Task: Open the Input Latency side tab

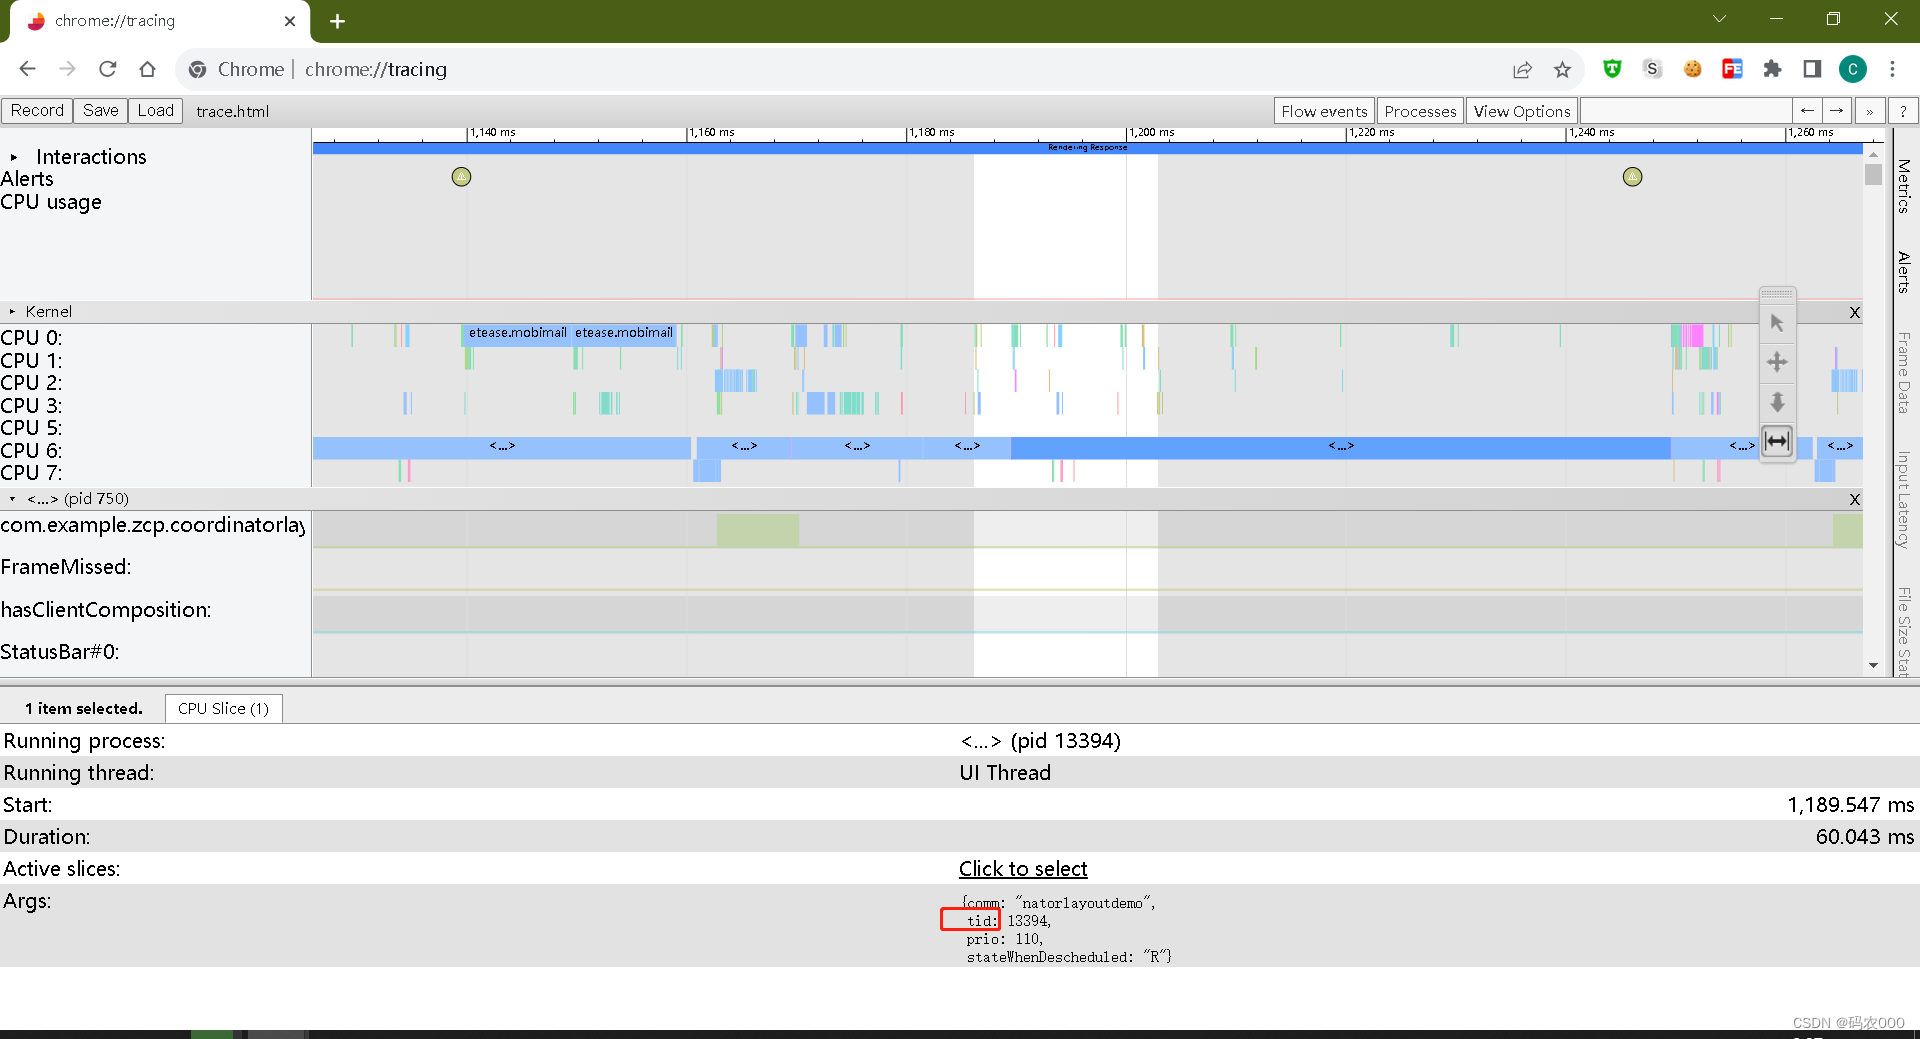Action: coord(1904,499)
